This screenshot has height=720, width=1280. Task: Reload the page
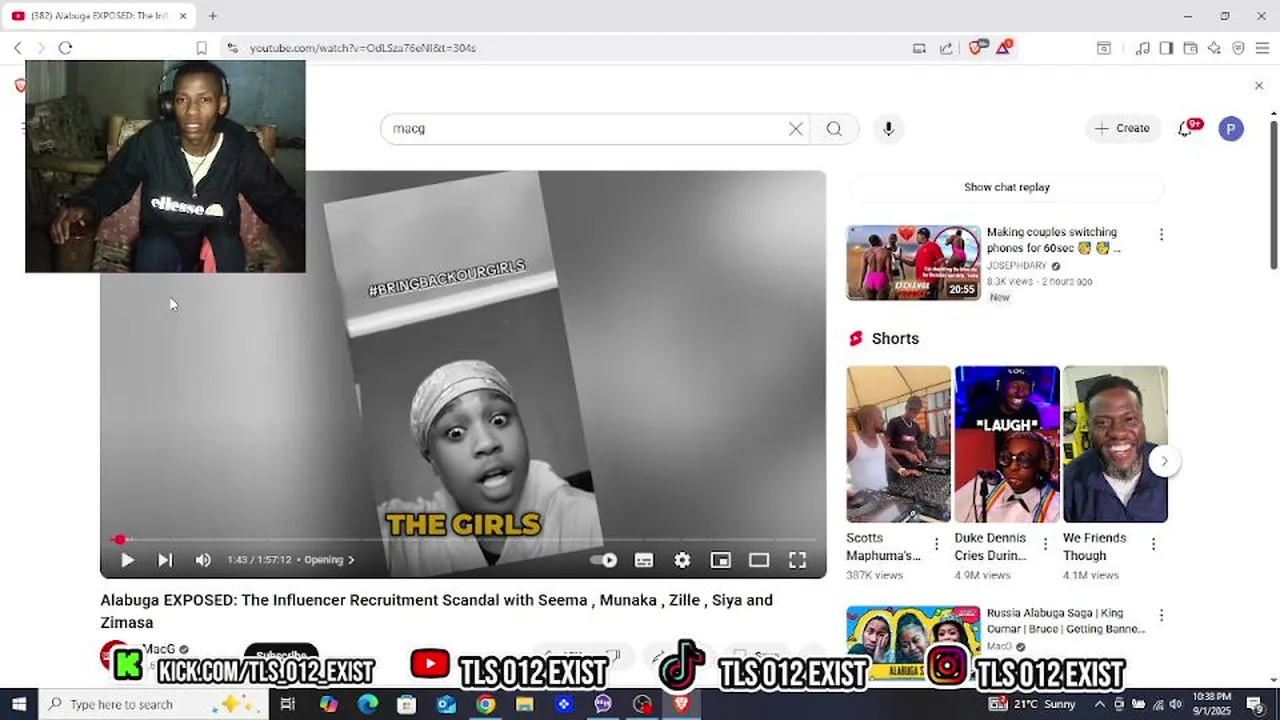pyautogui.click(x=65, y=48)
